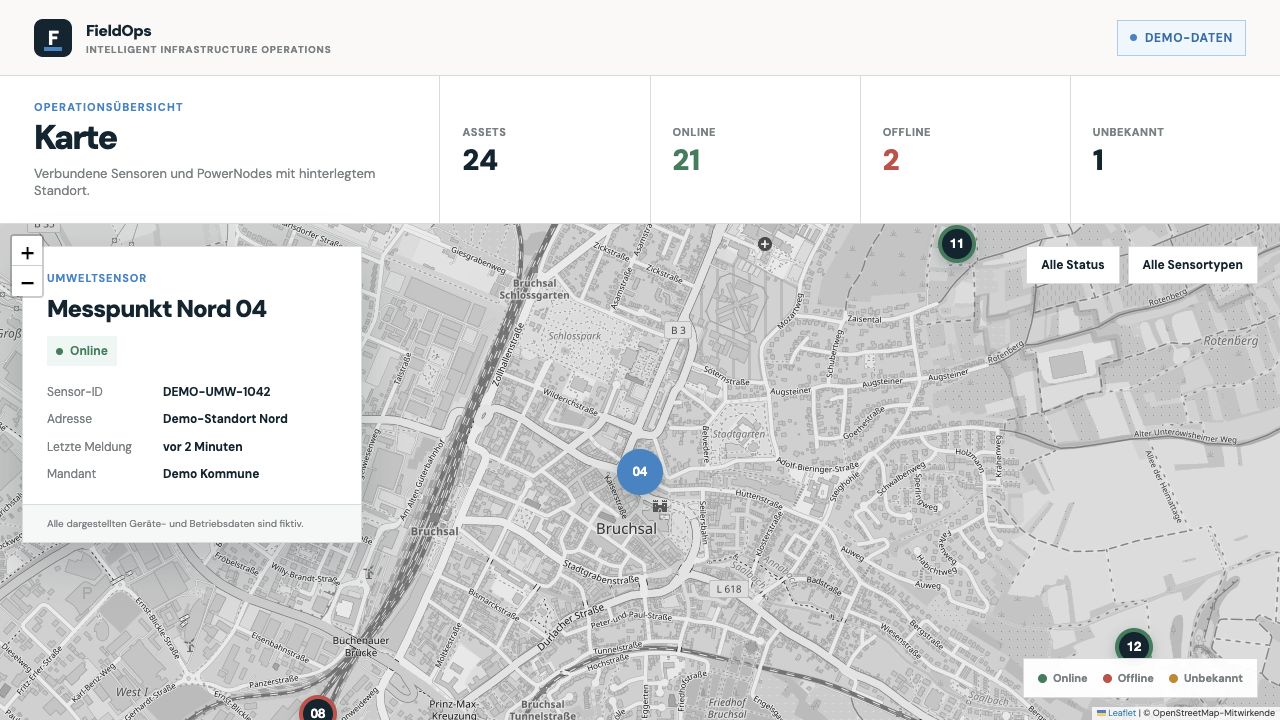Click the Karte page heading
The width and height of the screenshot is (1280, 720).
pyautogui.click(x=76, y=137)
